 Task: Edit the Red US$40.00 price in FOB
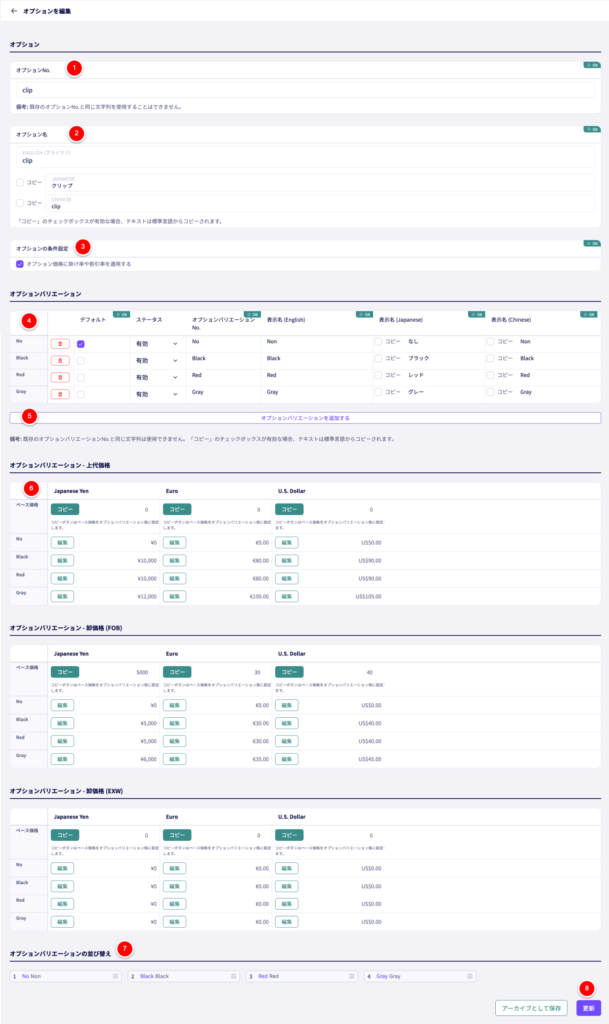click(287, 741)
